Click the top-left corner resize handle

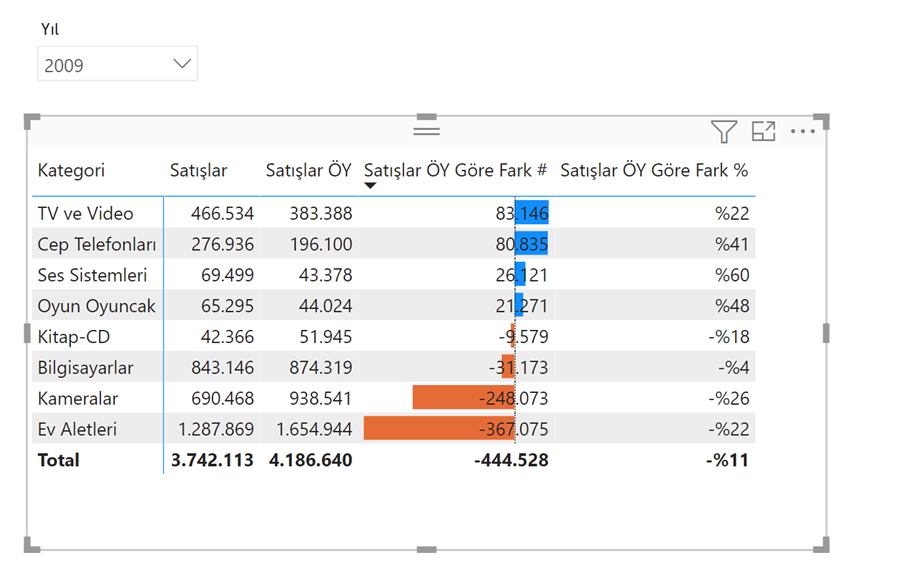tap(32, 121)
